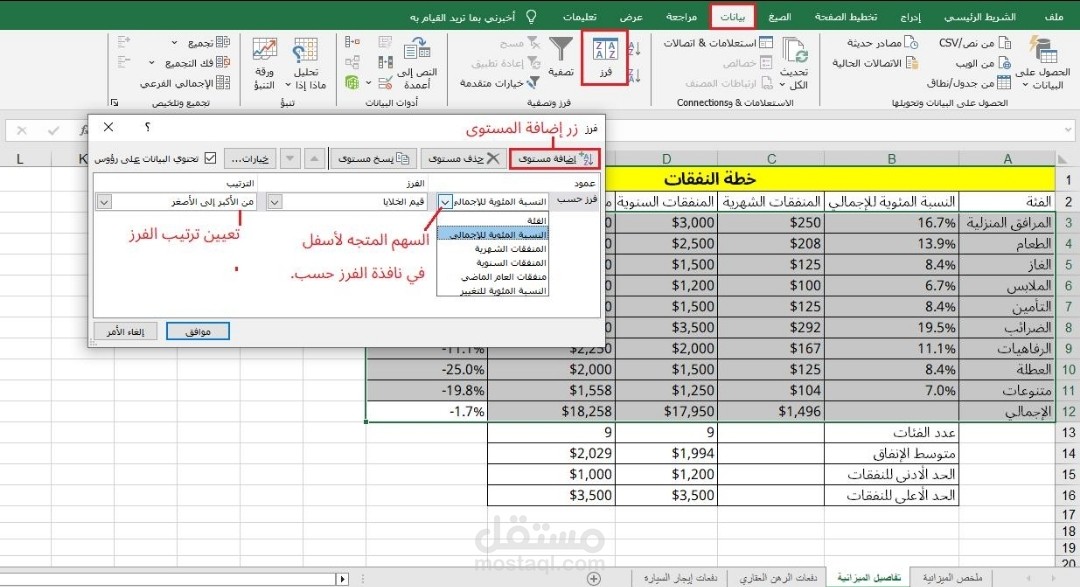The width and height of the screenshot is (1080, 587).
Task: Switch to the Formulas (الصيغ) ribbon tab
Action: [x=779, y=17]
